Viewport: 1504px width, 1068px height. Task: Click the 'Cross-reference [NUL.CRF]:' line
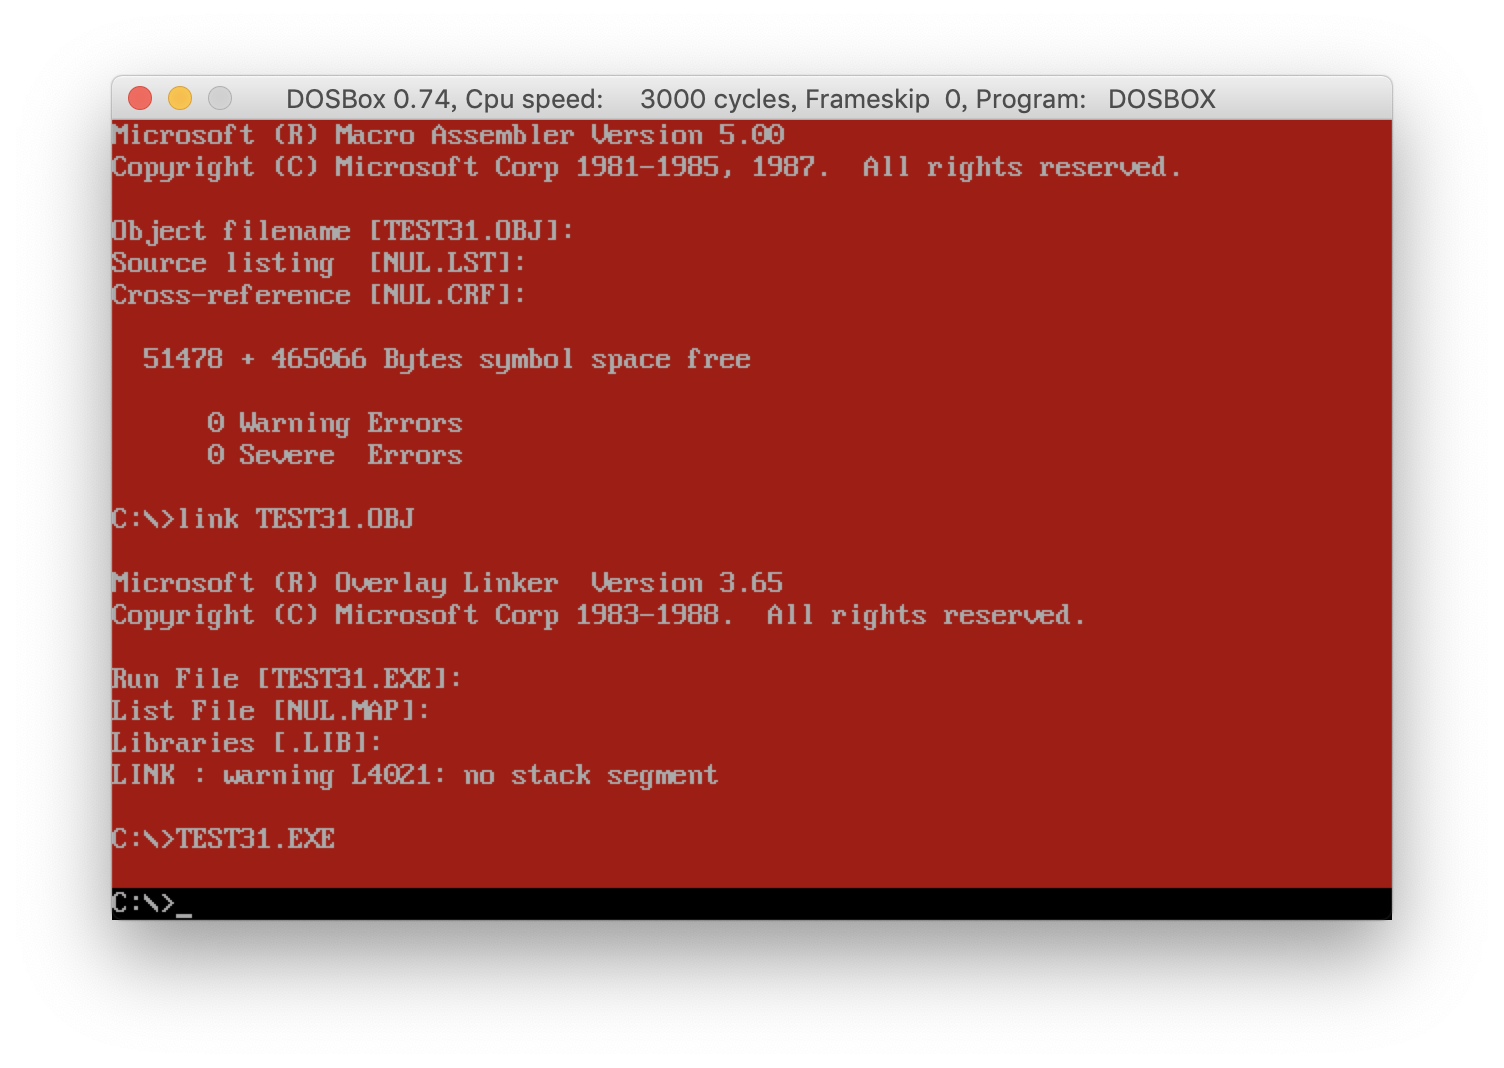point(319,295)
